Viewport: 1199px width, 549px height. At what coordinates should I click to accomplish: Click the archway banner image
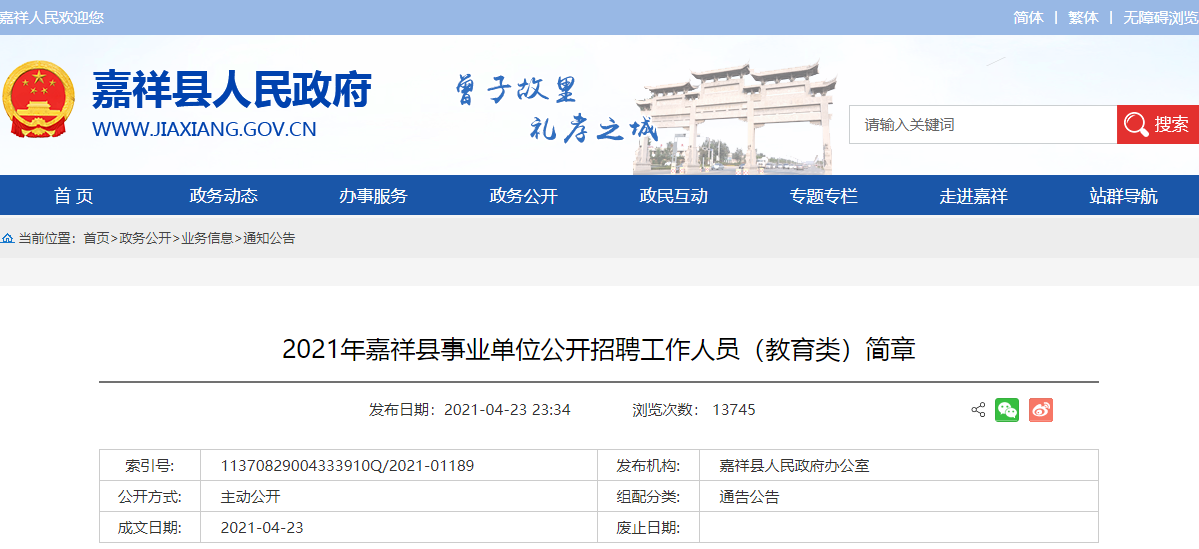(734, 117)
